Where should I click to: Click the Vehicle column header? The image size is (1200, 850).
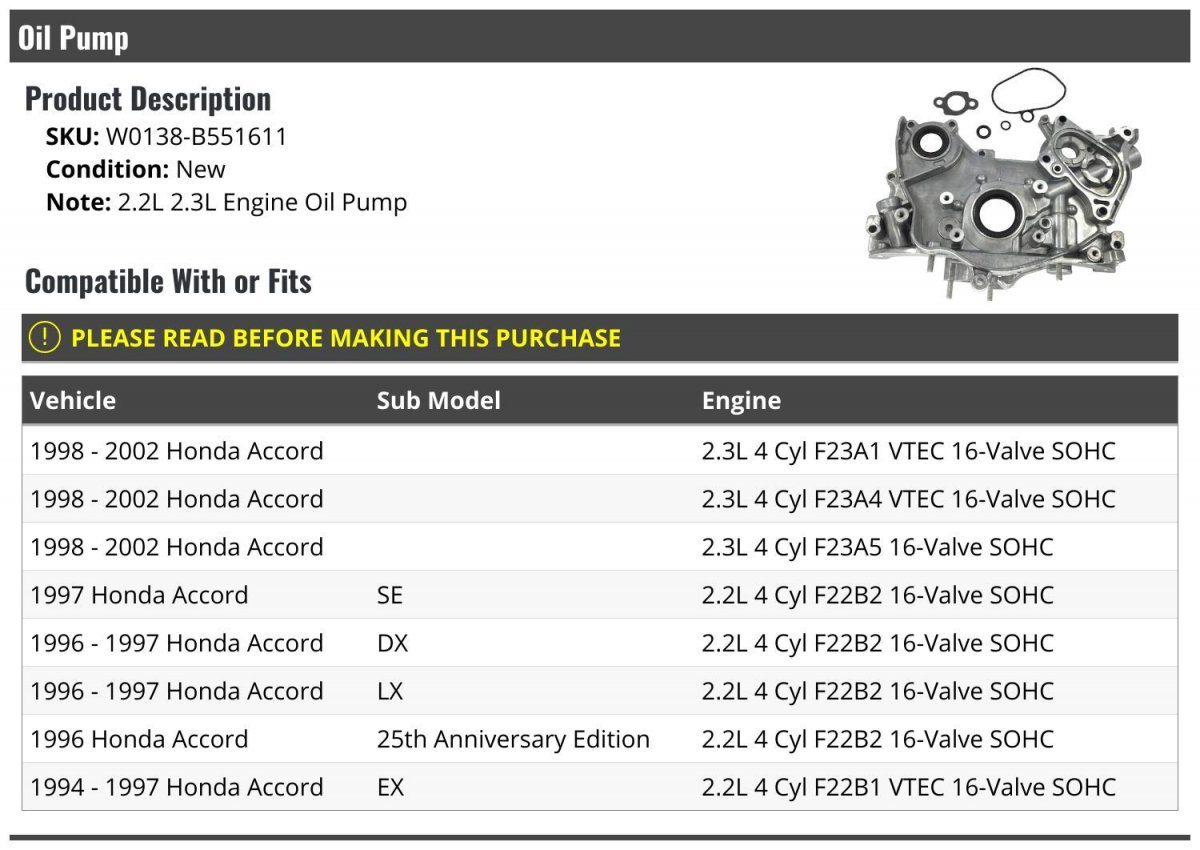click(x=73, y=401)
